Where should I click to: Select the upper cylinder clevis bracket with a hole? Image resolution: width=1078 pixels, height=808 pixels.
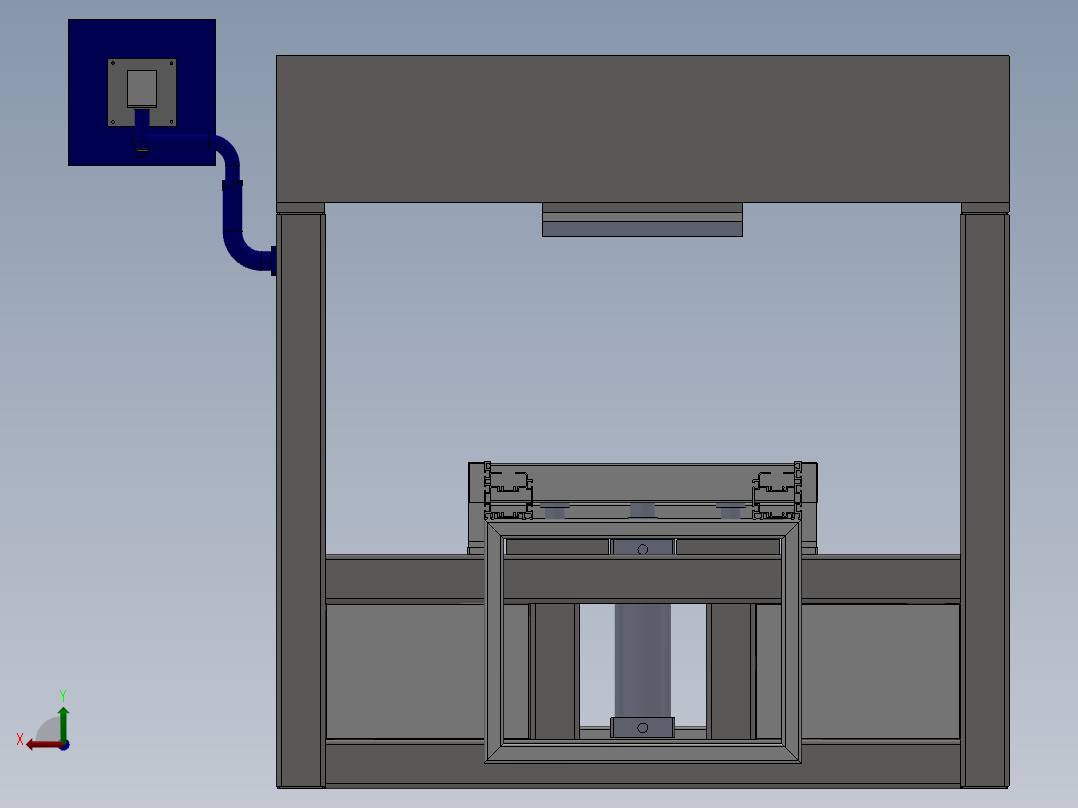[x=642, y=548]
